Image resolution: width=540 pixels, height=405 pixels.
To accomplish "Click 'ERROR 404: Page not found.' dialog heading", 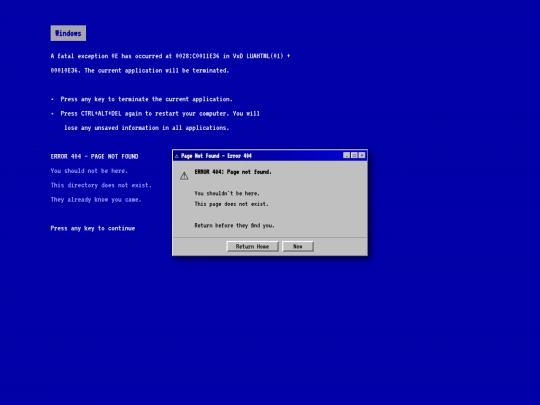I will click(x=233, y=172).
